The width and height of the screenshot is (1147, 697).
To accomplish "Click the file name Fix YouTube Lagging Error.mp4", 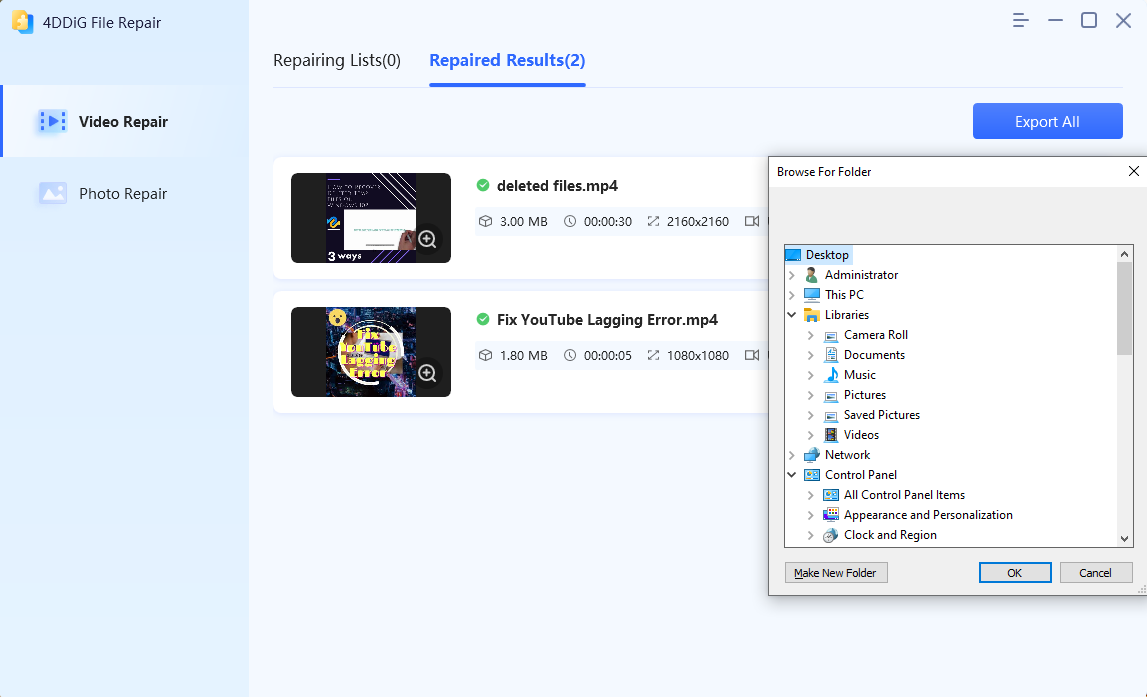I will coord(607,320).
